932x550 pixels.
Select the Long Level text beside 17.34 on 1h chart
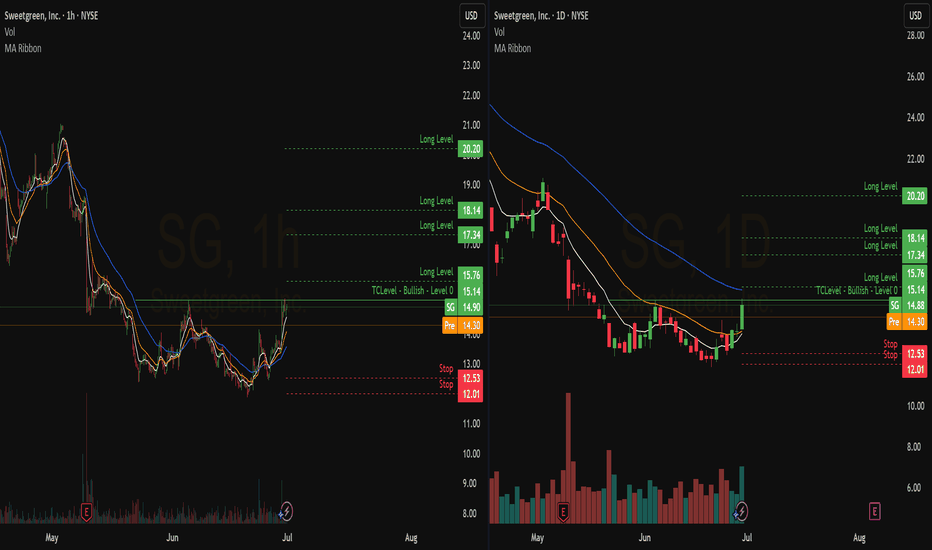(x=436, y=225)
